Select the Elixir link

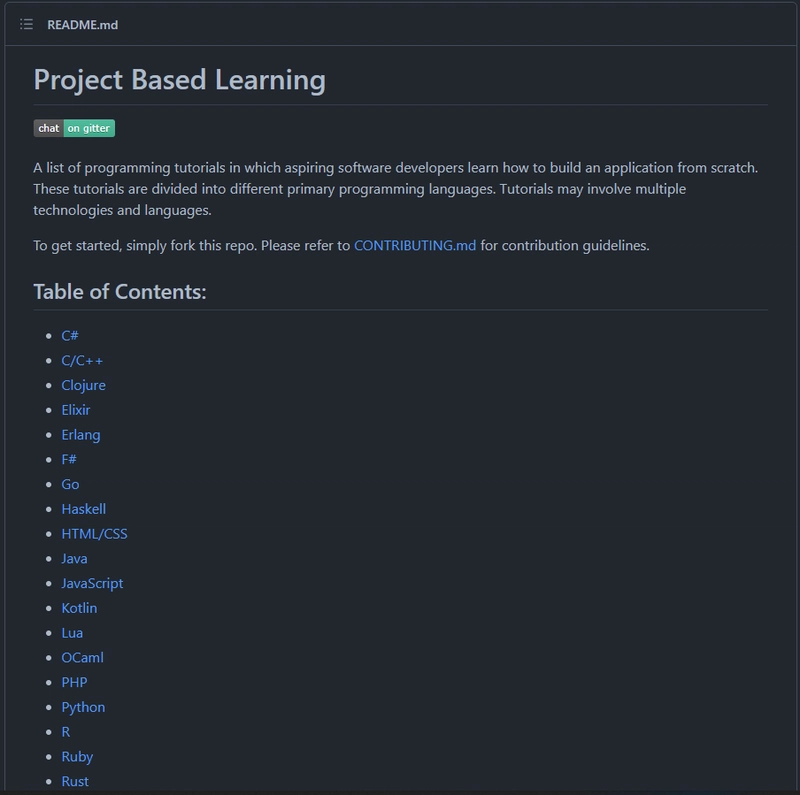click(x=76, y=410)
